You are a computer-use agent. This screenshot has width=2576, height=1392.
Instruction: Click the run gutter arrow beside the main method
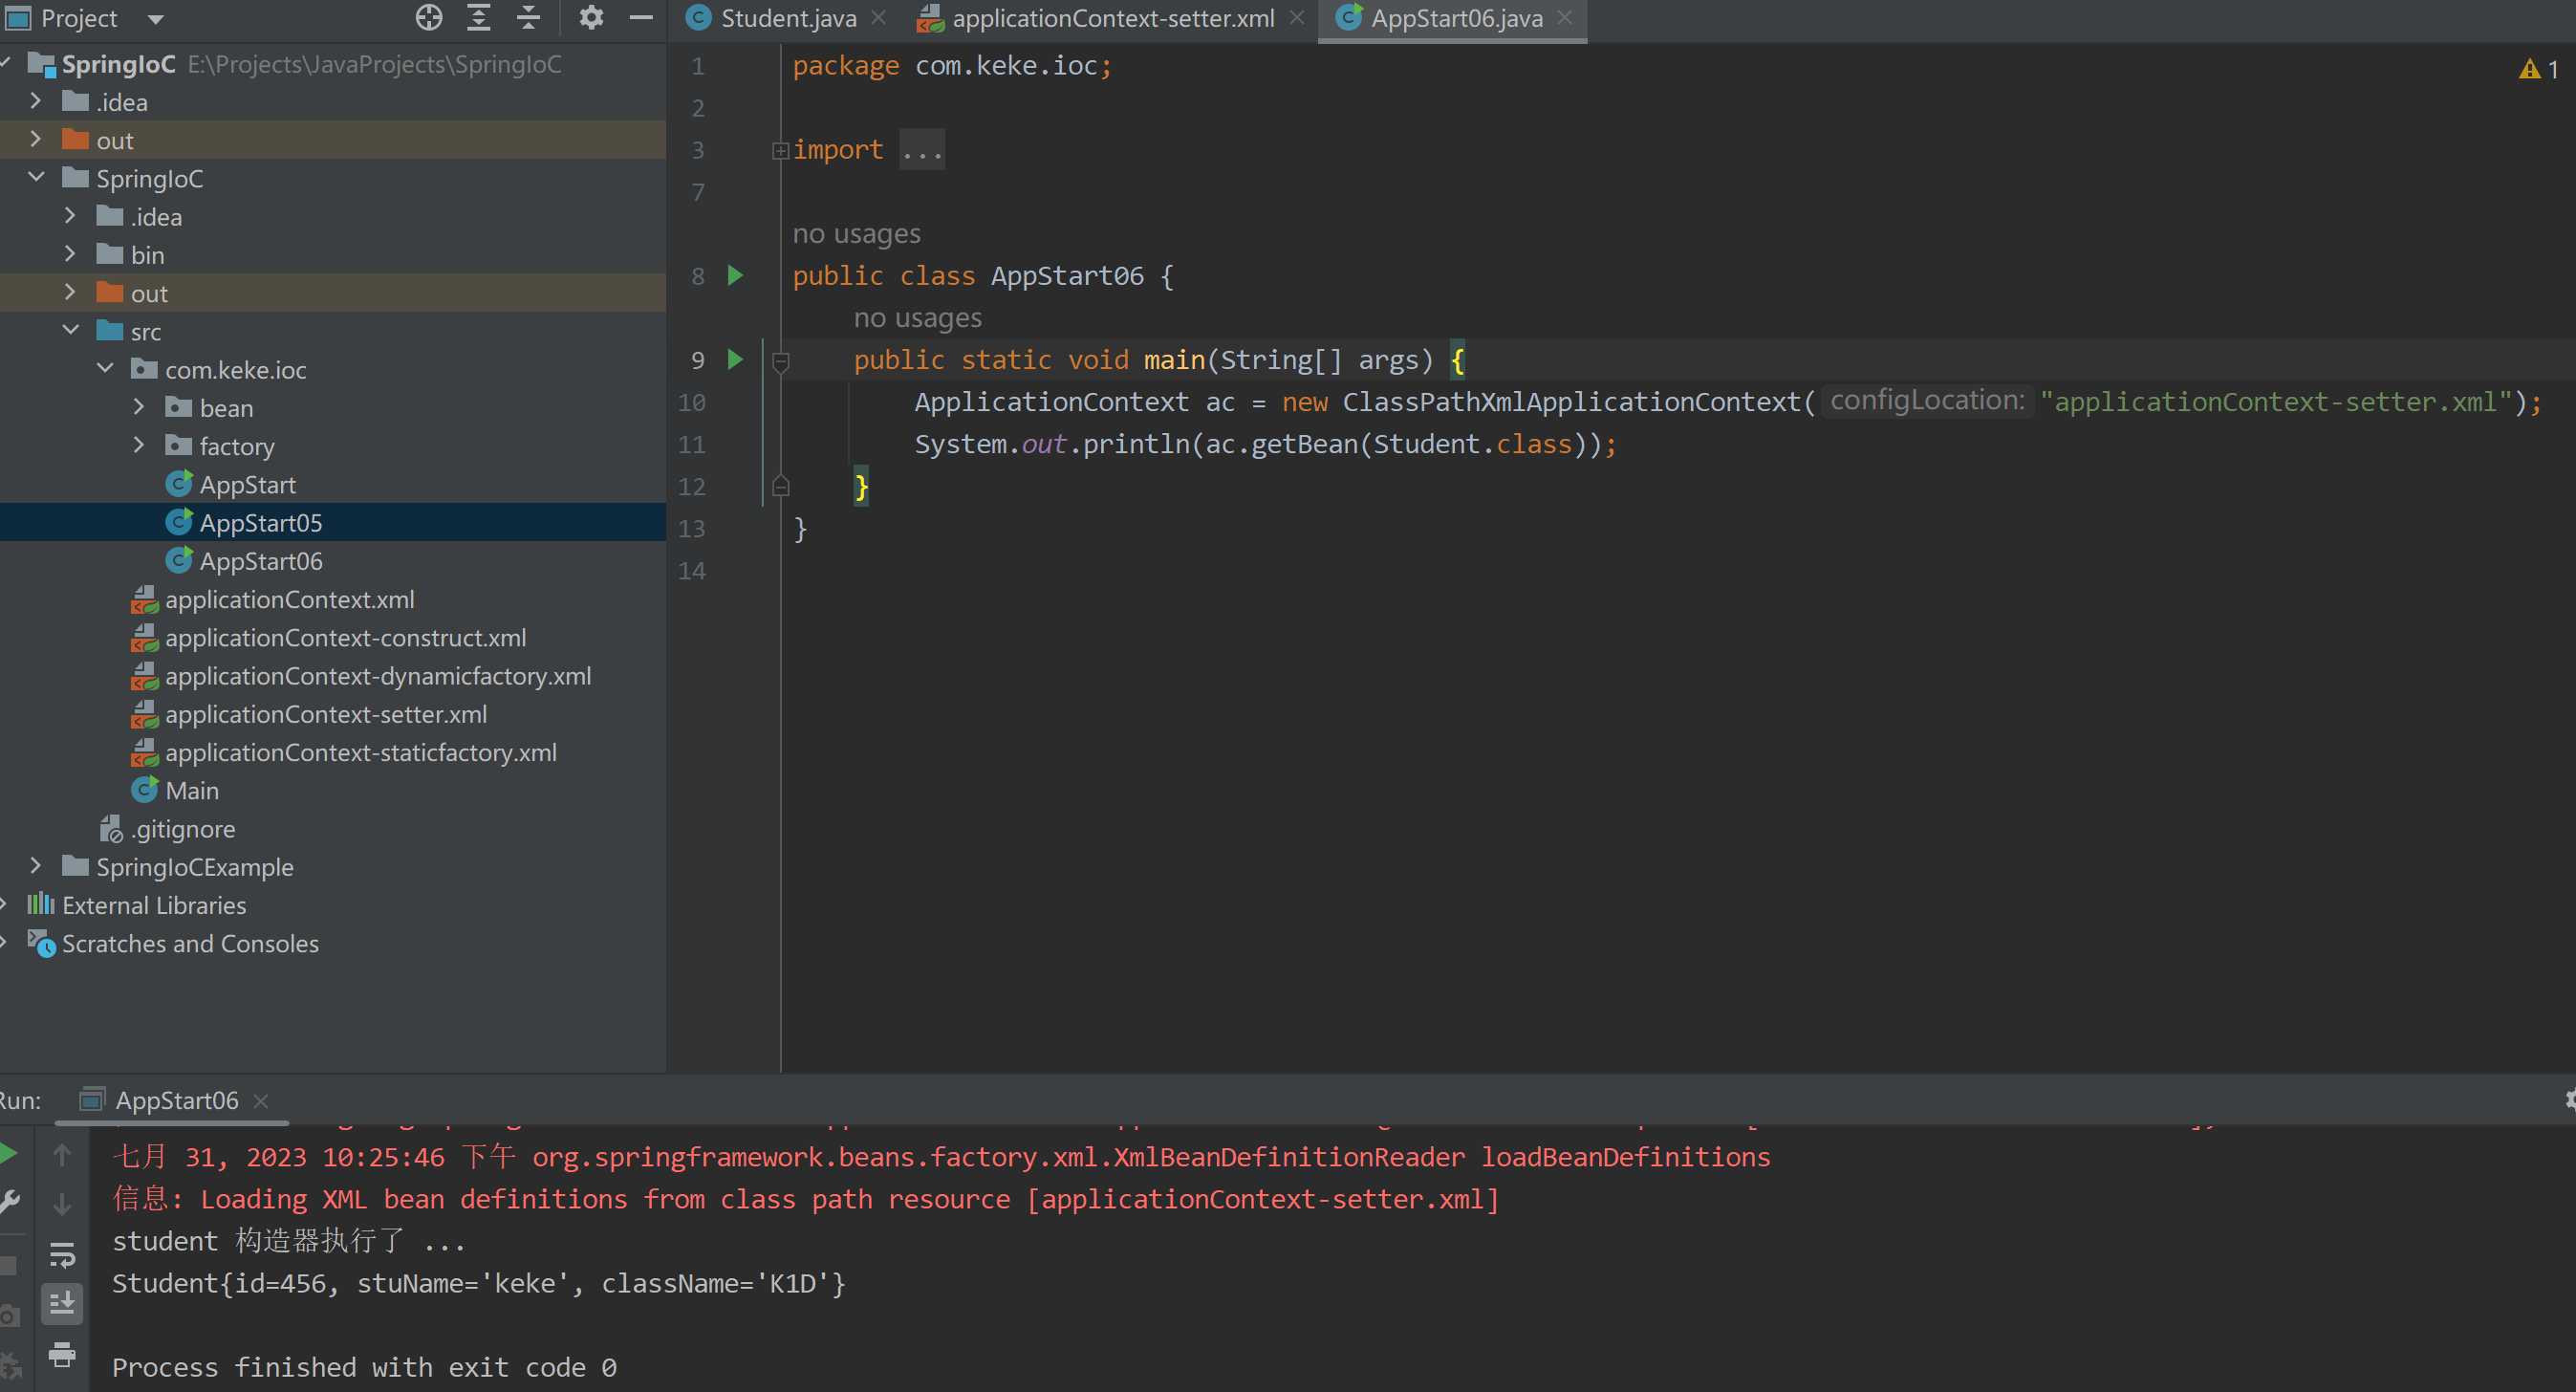click(735, 359)
